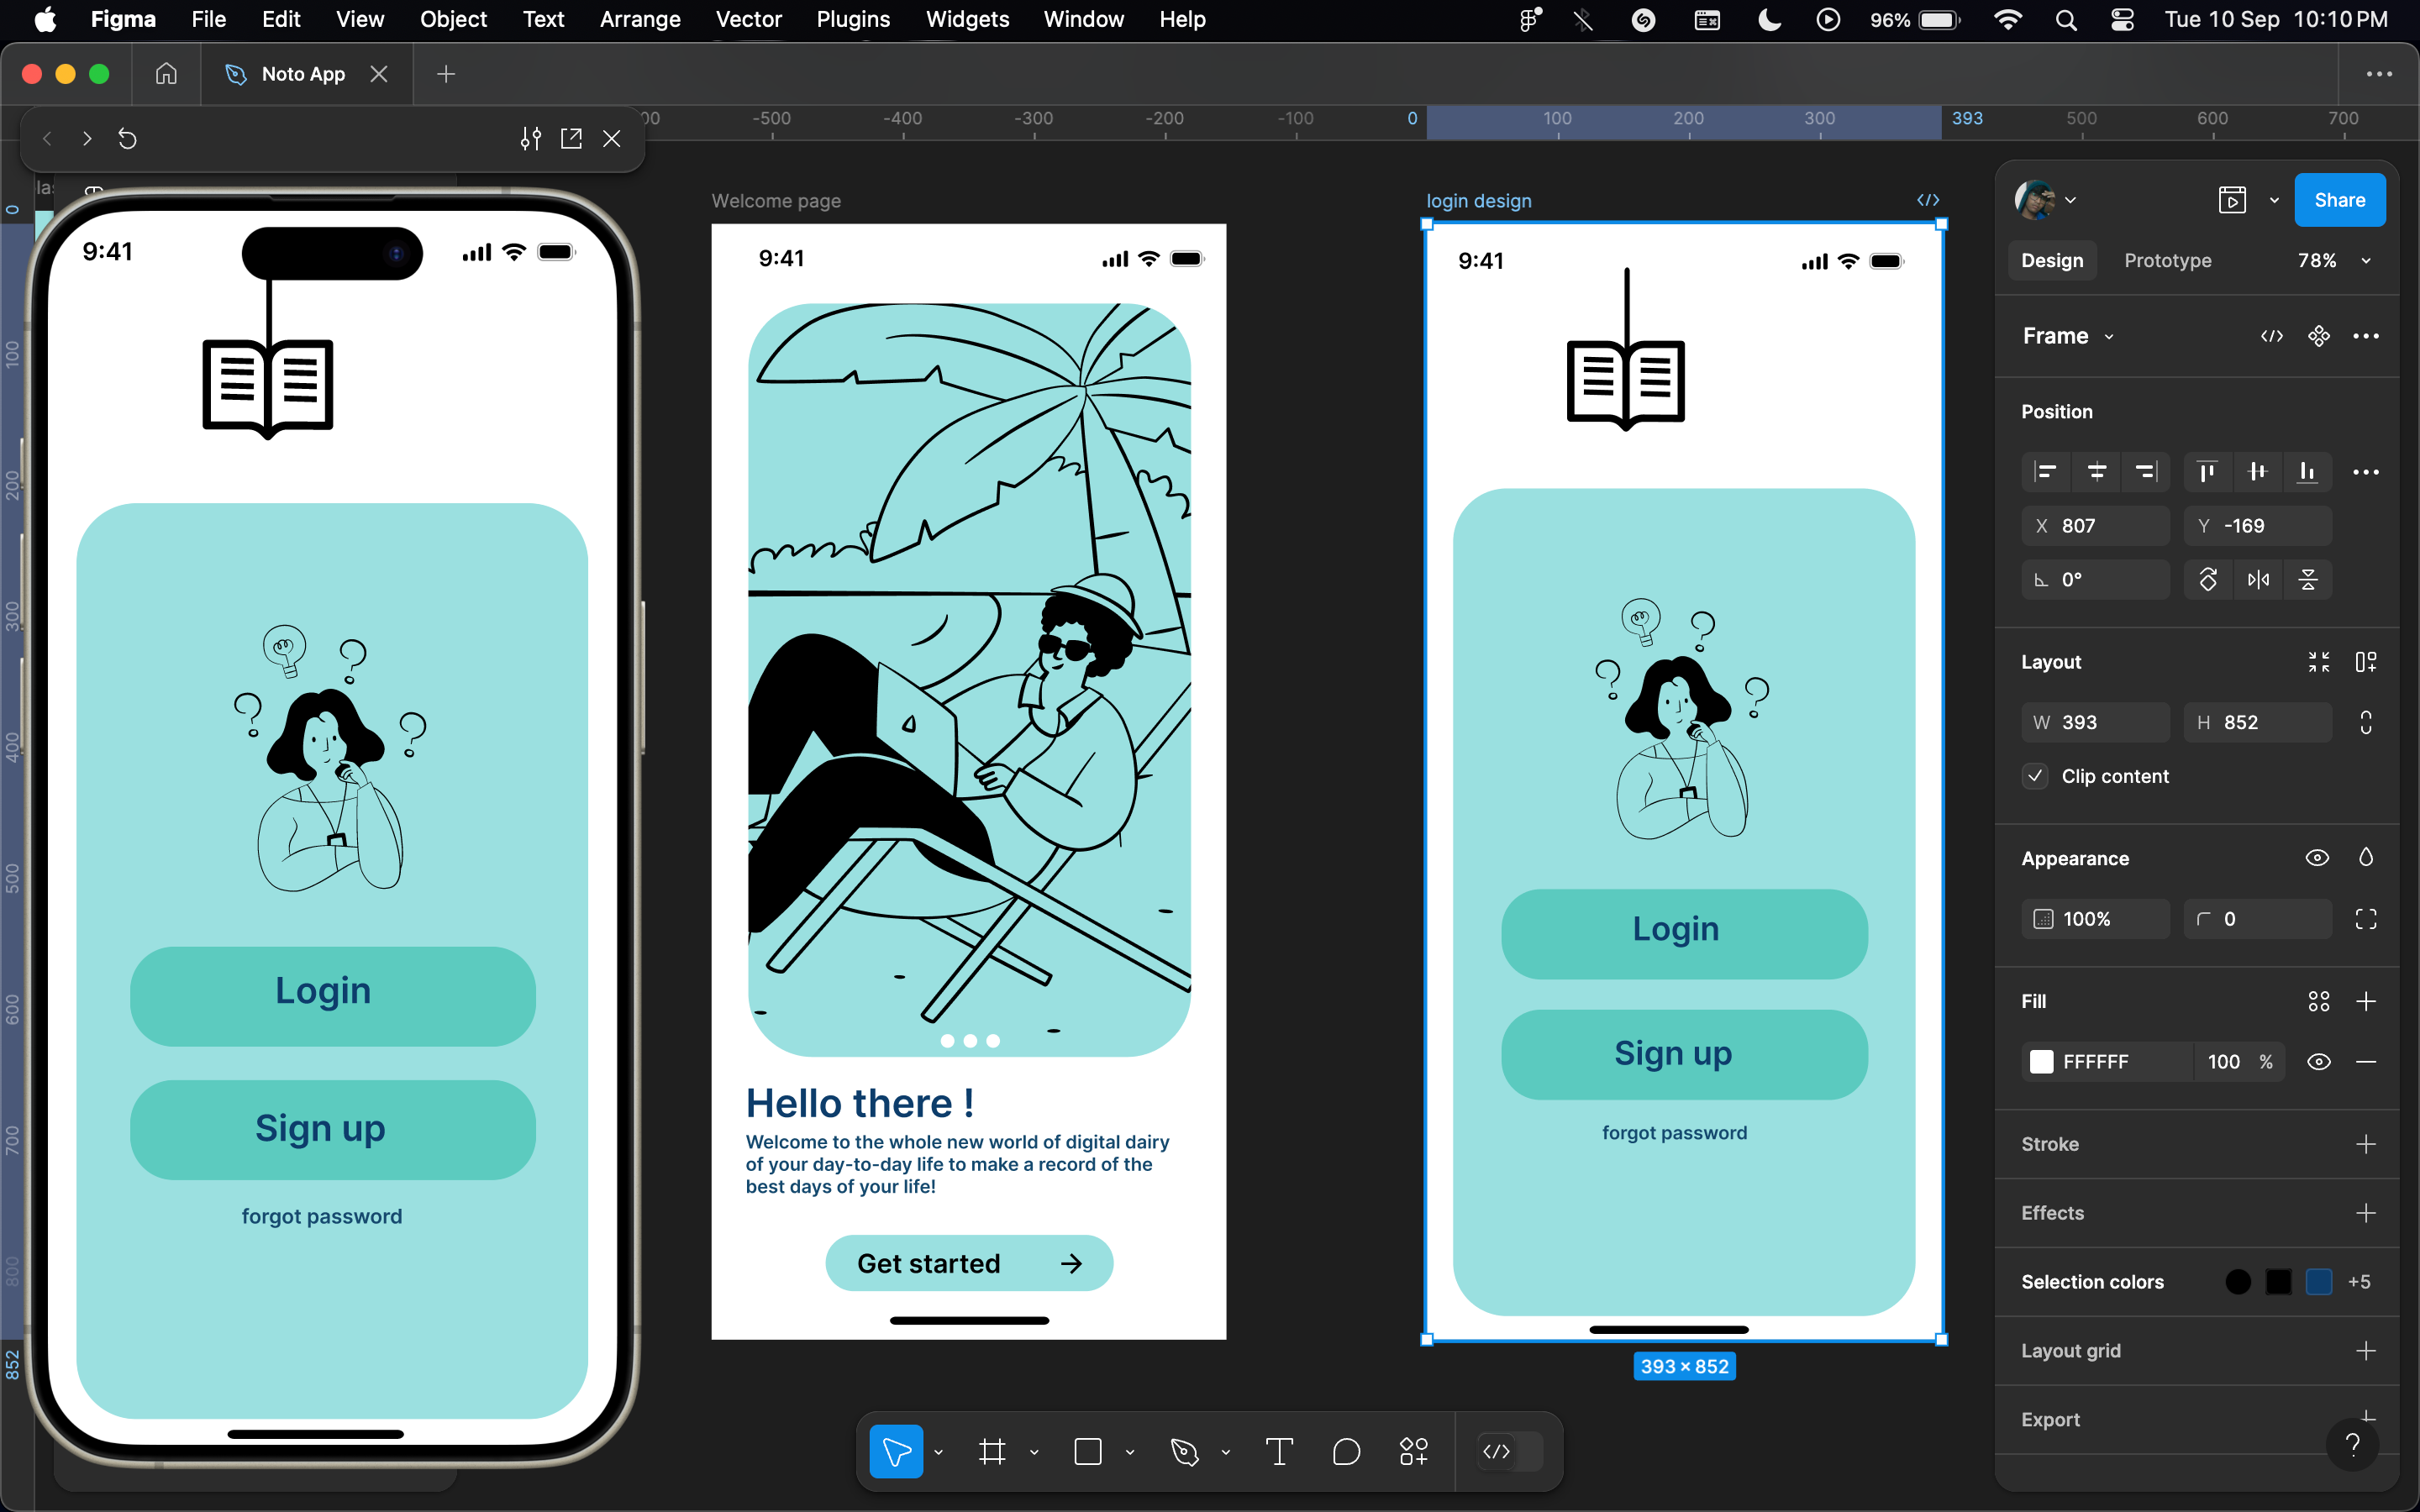2420x1512 pixels.
Task: Toggle the Clip content checkbox
Action: [2035, 776]
